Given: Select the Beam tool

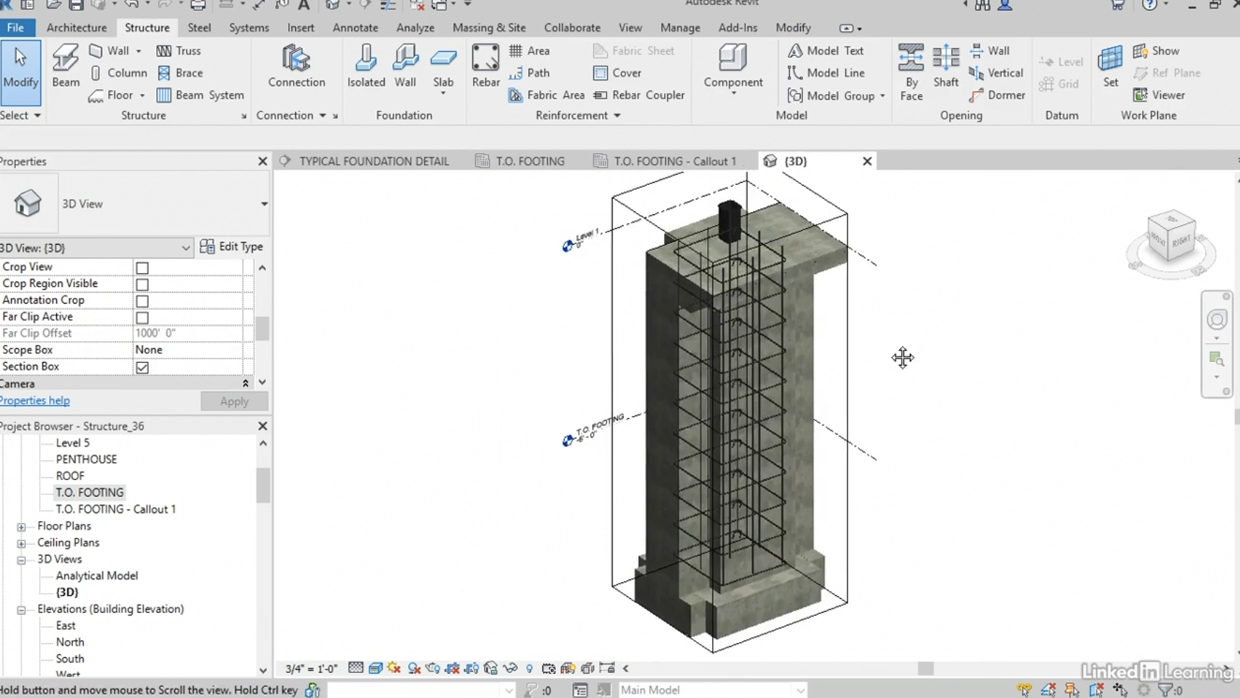Looking at the screenshot, I should tap(66, 67).
